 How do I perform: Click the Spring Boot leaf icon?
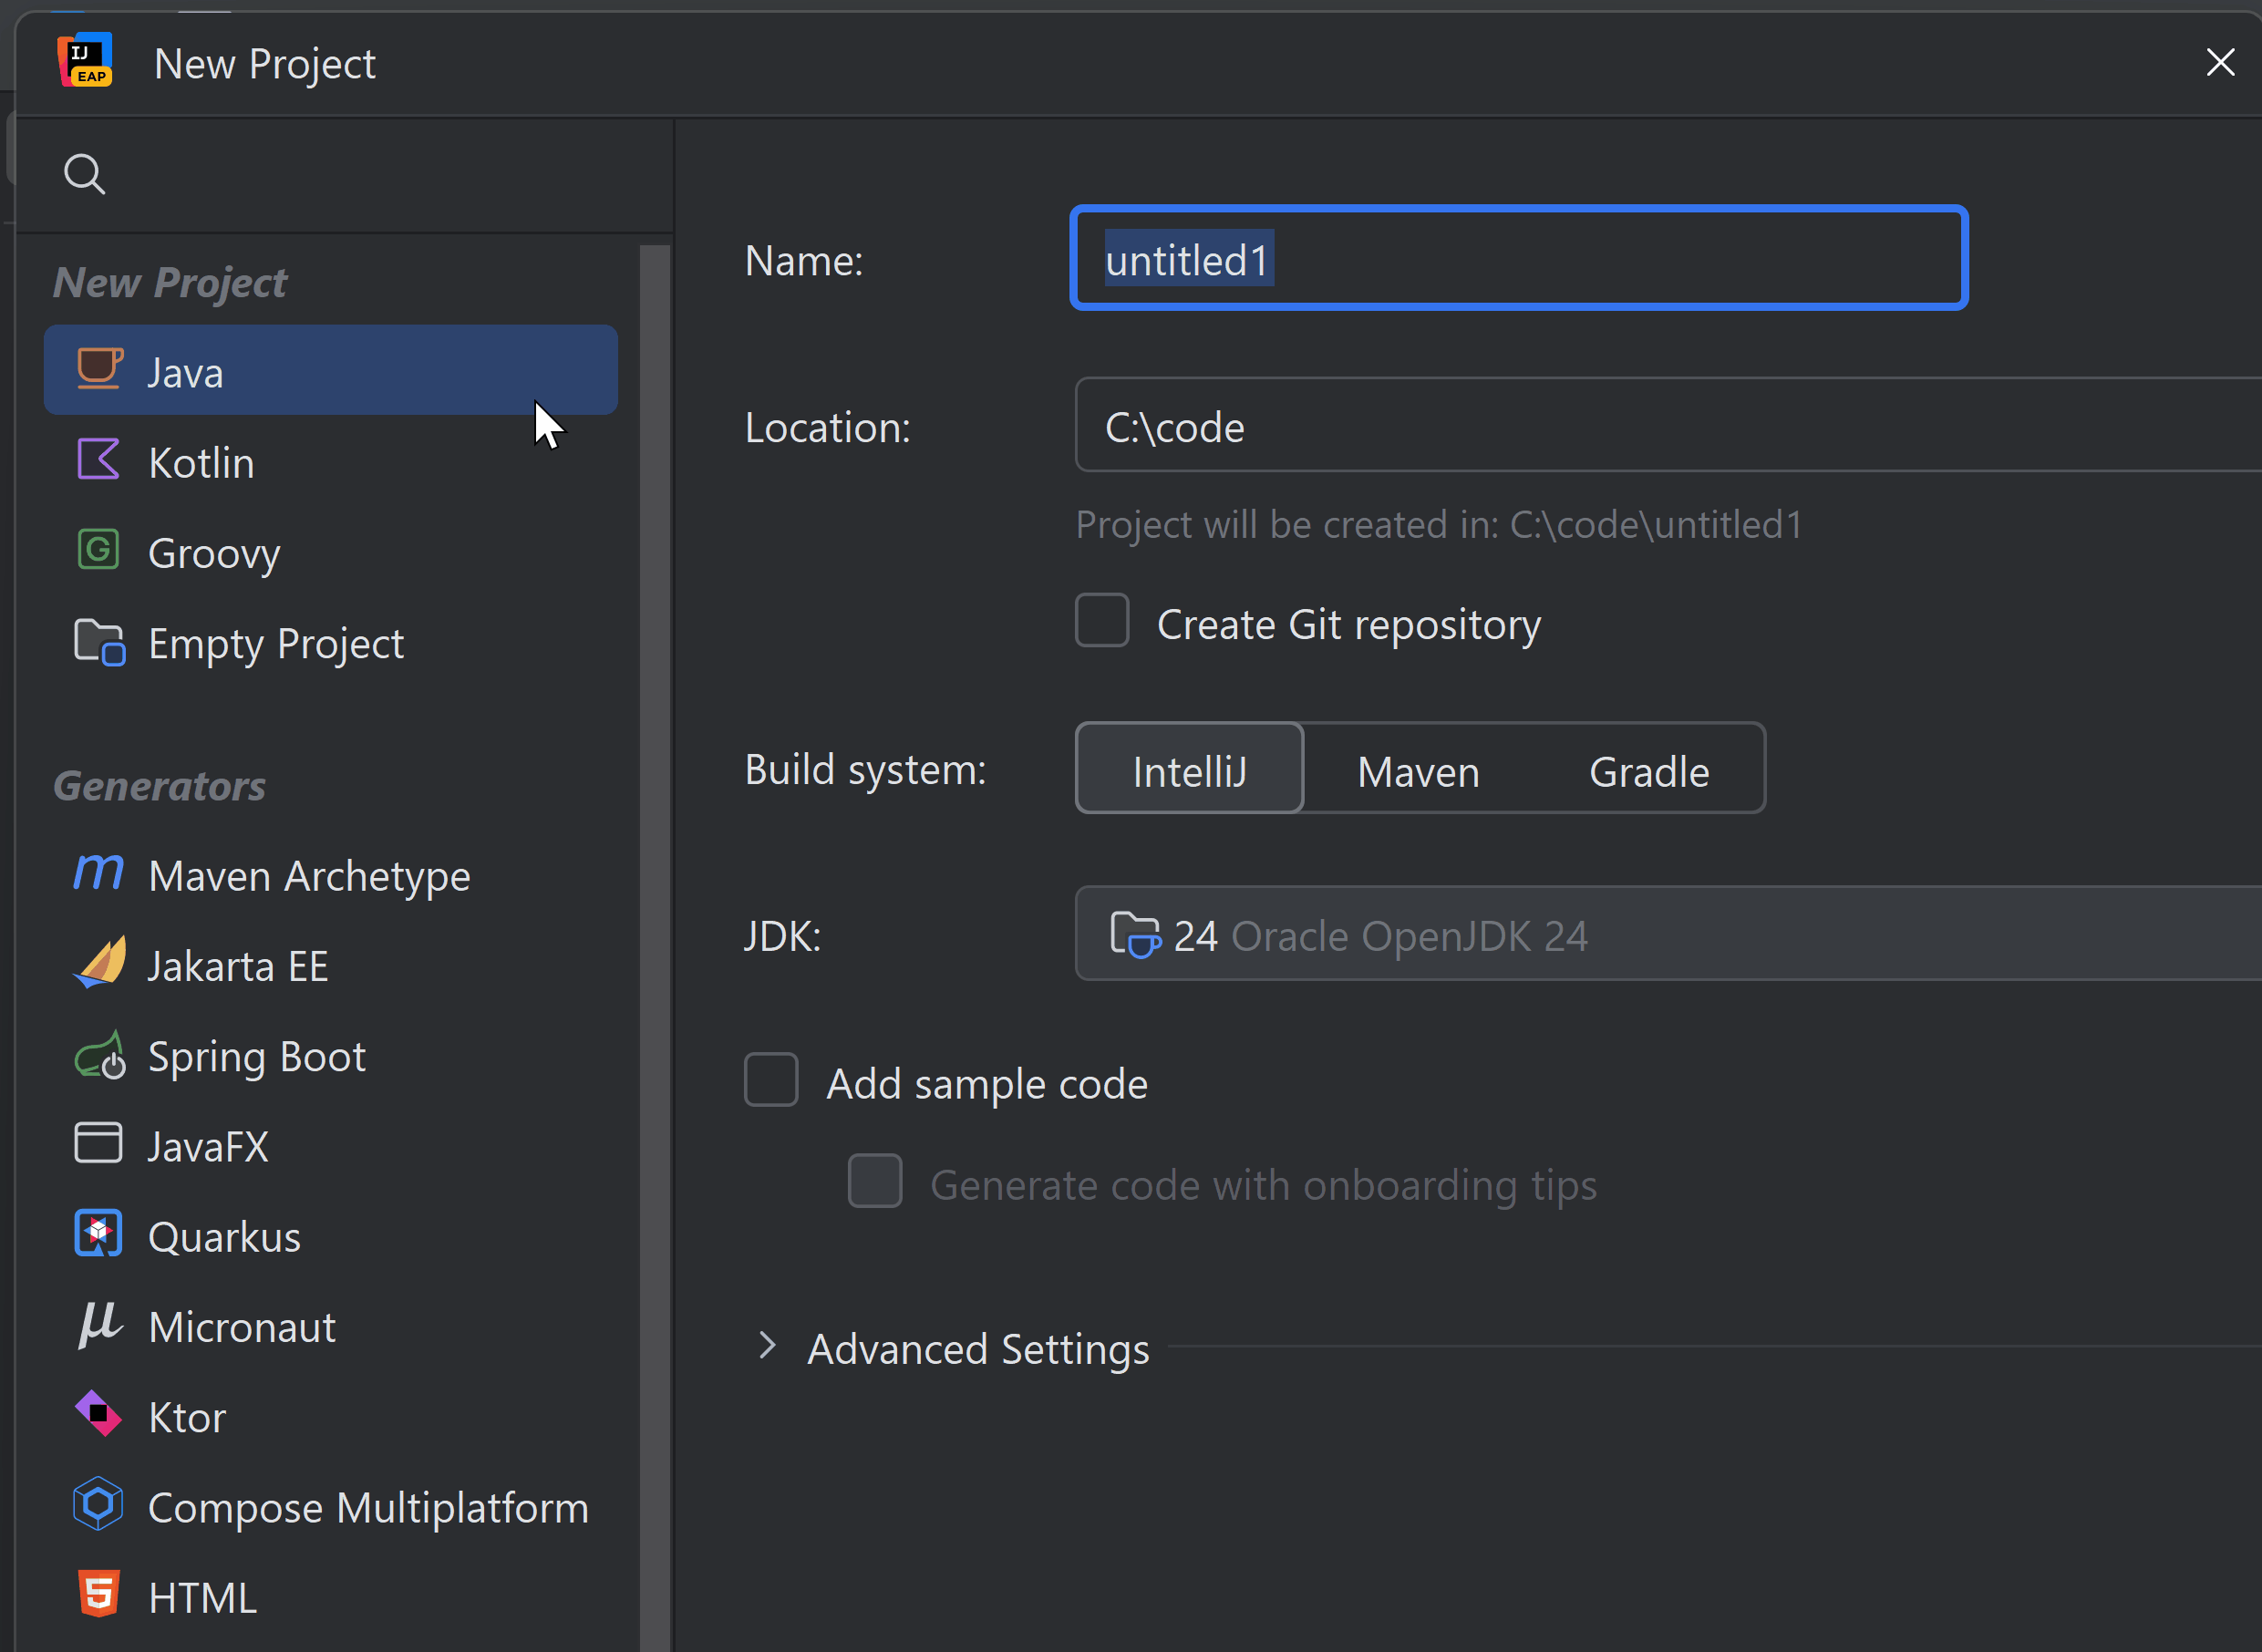(103, 1055)
